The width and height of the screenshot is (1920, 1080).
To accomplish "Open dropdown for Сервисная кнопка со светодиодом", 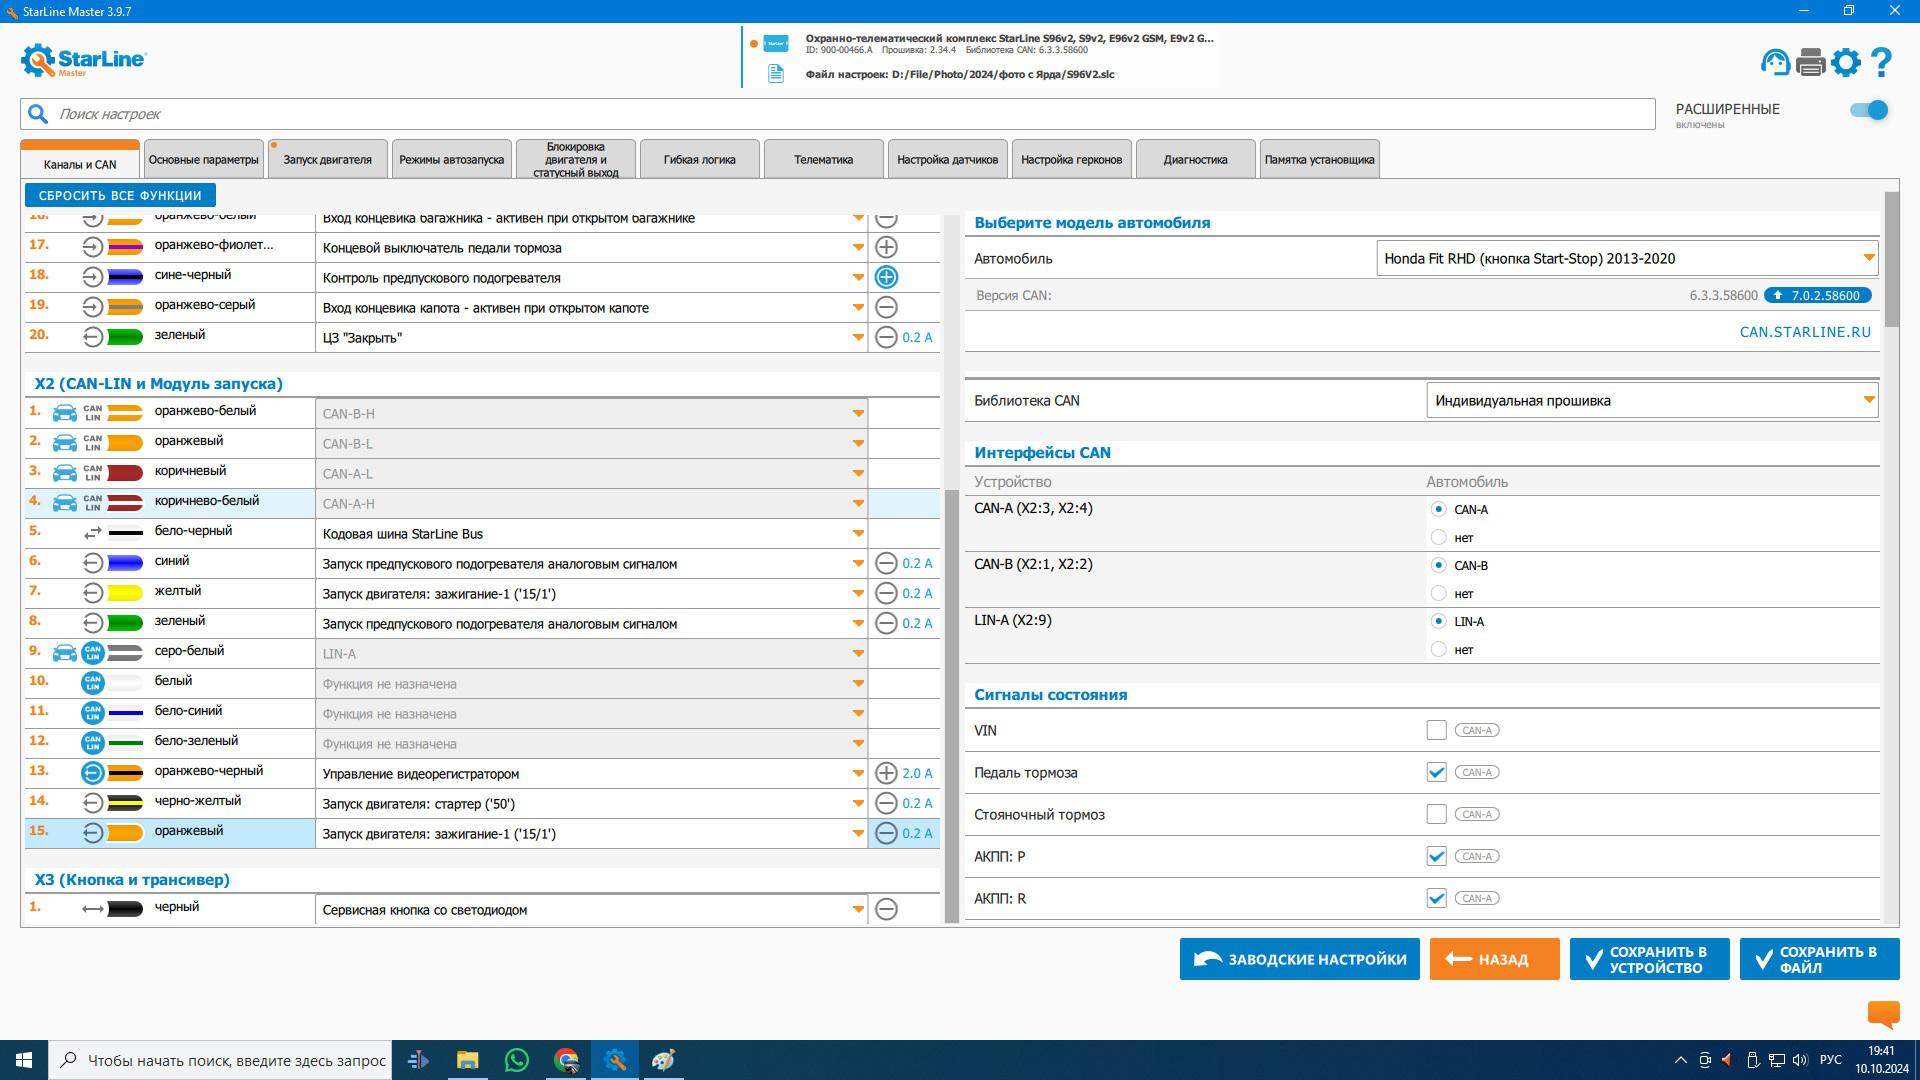I will (591, 909).
